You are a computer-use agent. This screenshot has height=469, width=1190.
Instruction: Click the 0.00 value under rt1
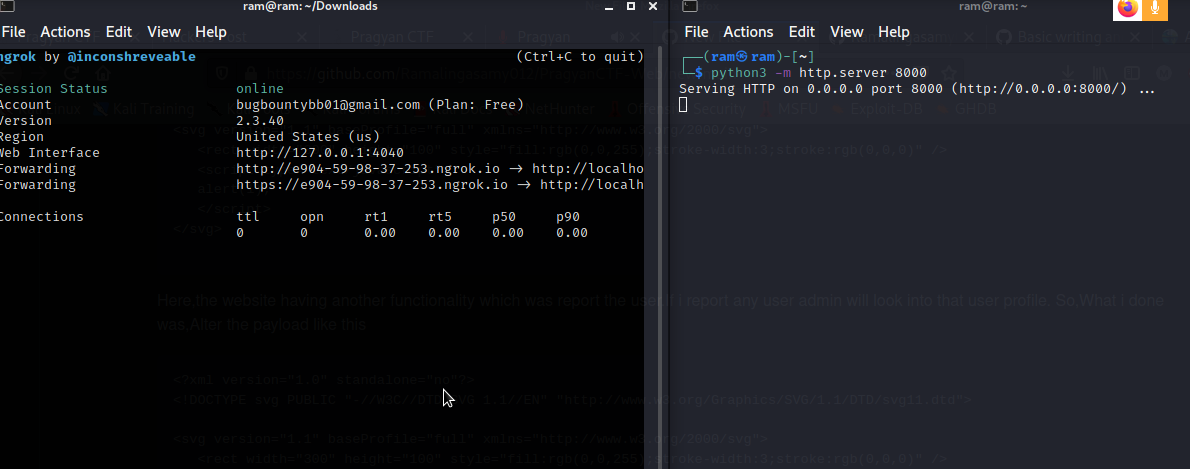point(379,232)
